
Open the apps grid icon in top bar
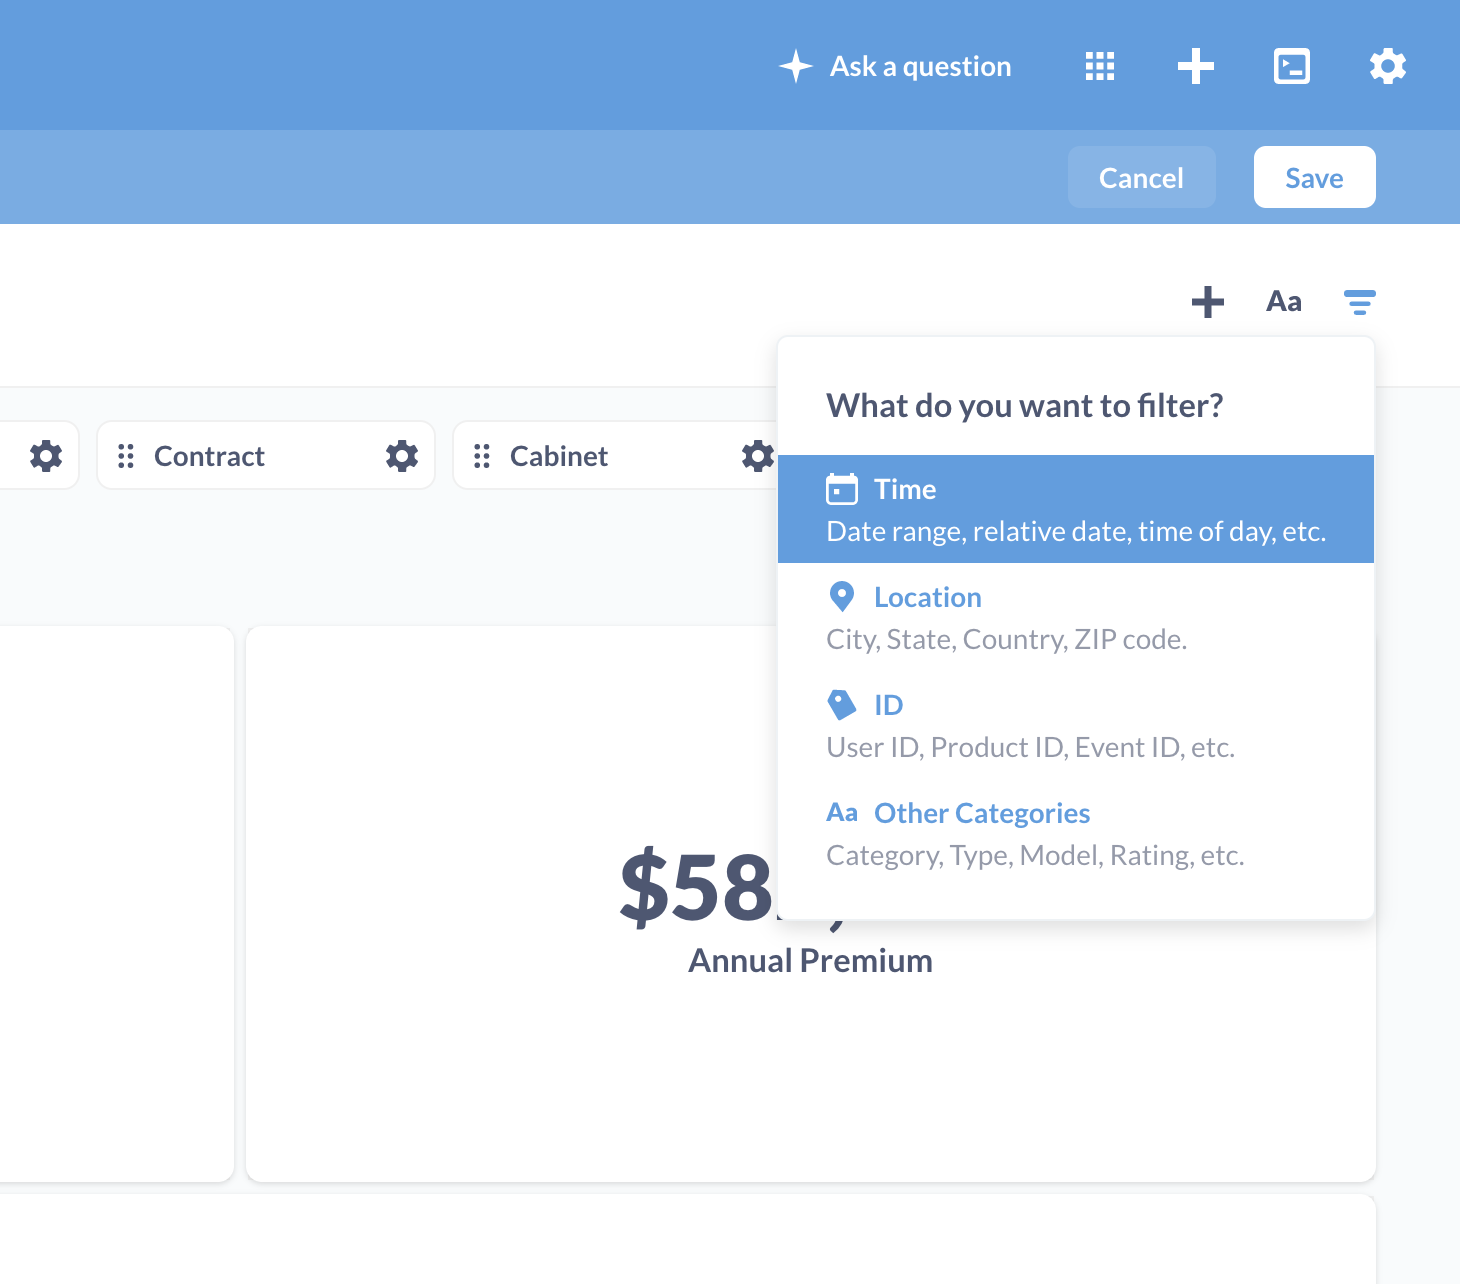coord(1099,65)
